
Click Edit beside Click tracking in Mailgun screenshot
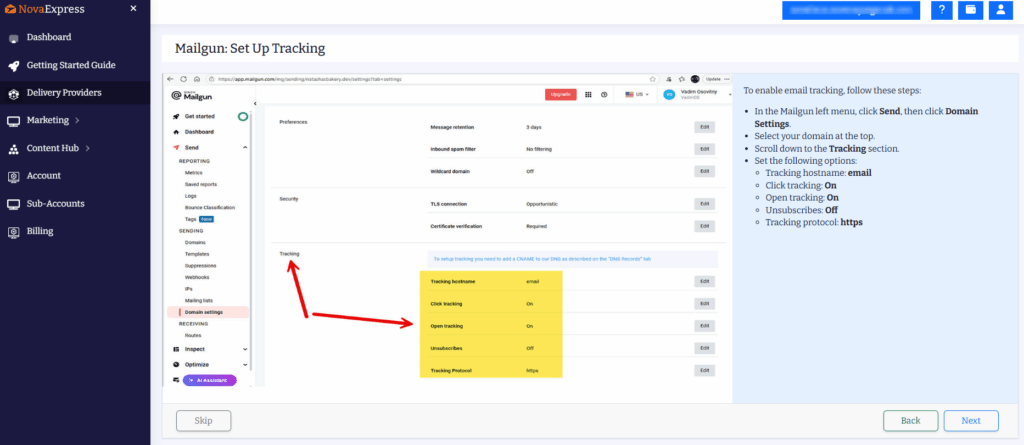[x=705, y=304]
